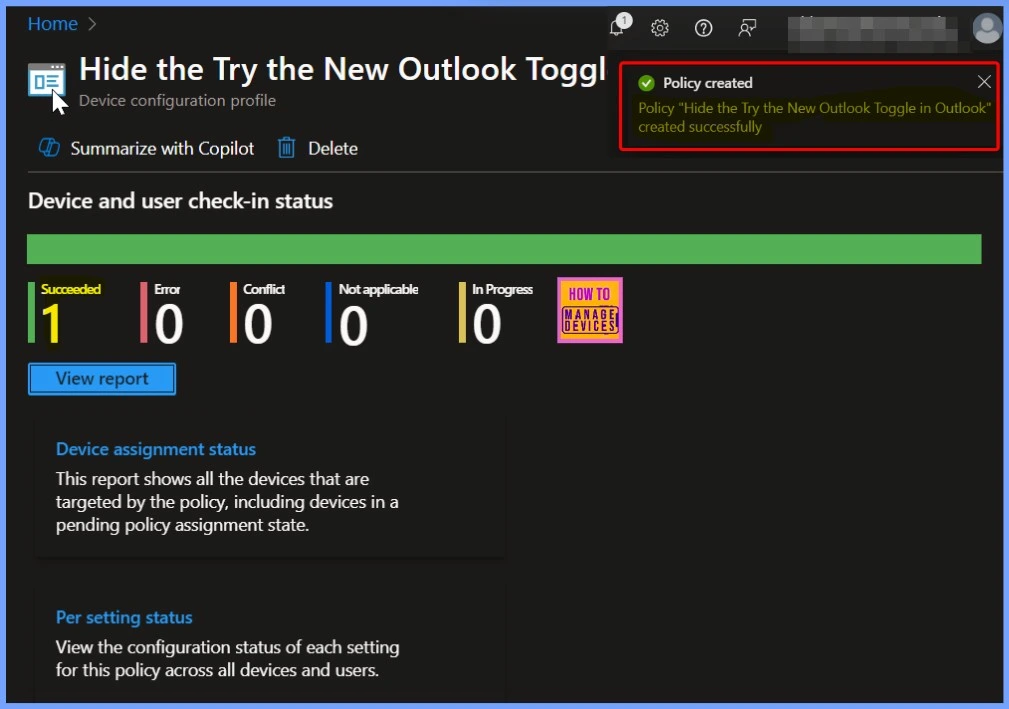The image size is (1009, 709).
Task: Click the Succeeded count of 1
Action: point(51,324)
